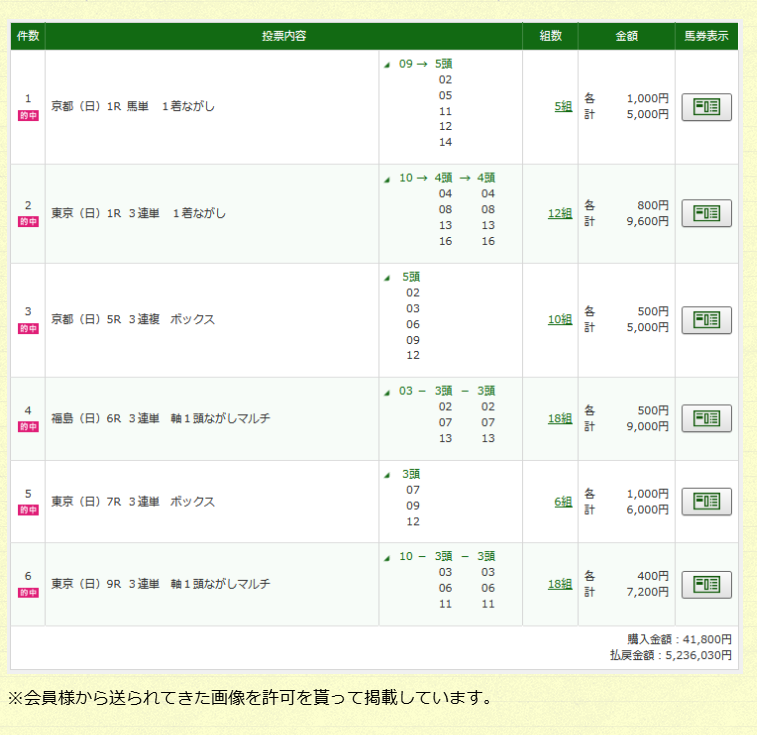
Task: Collapse the 10 − 3頭 − 3頭 selection
Action: click(x=388, y=557)
